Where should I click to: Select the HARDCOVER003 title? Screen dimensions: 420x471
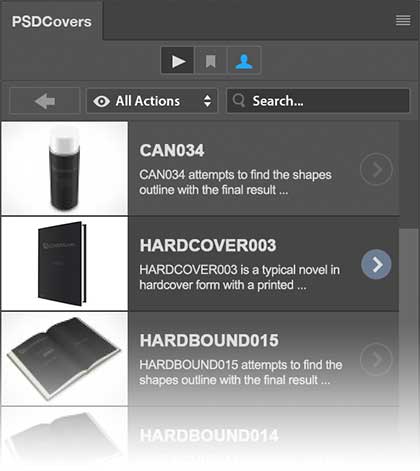tap(208, 245)
